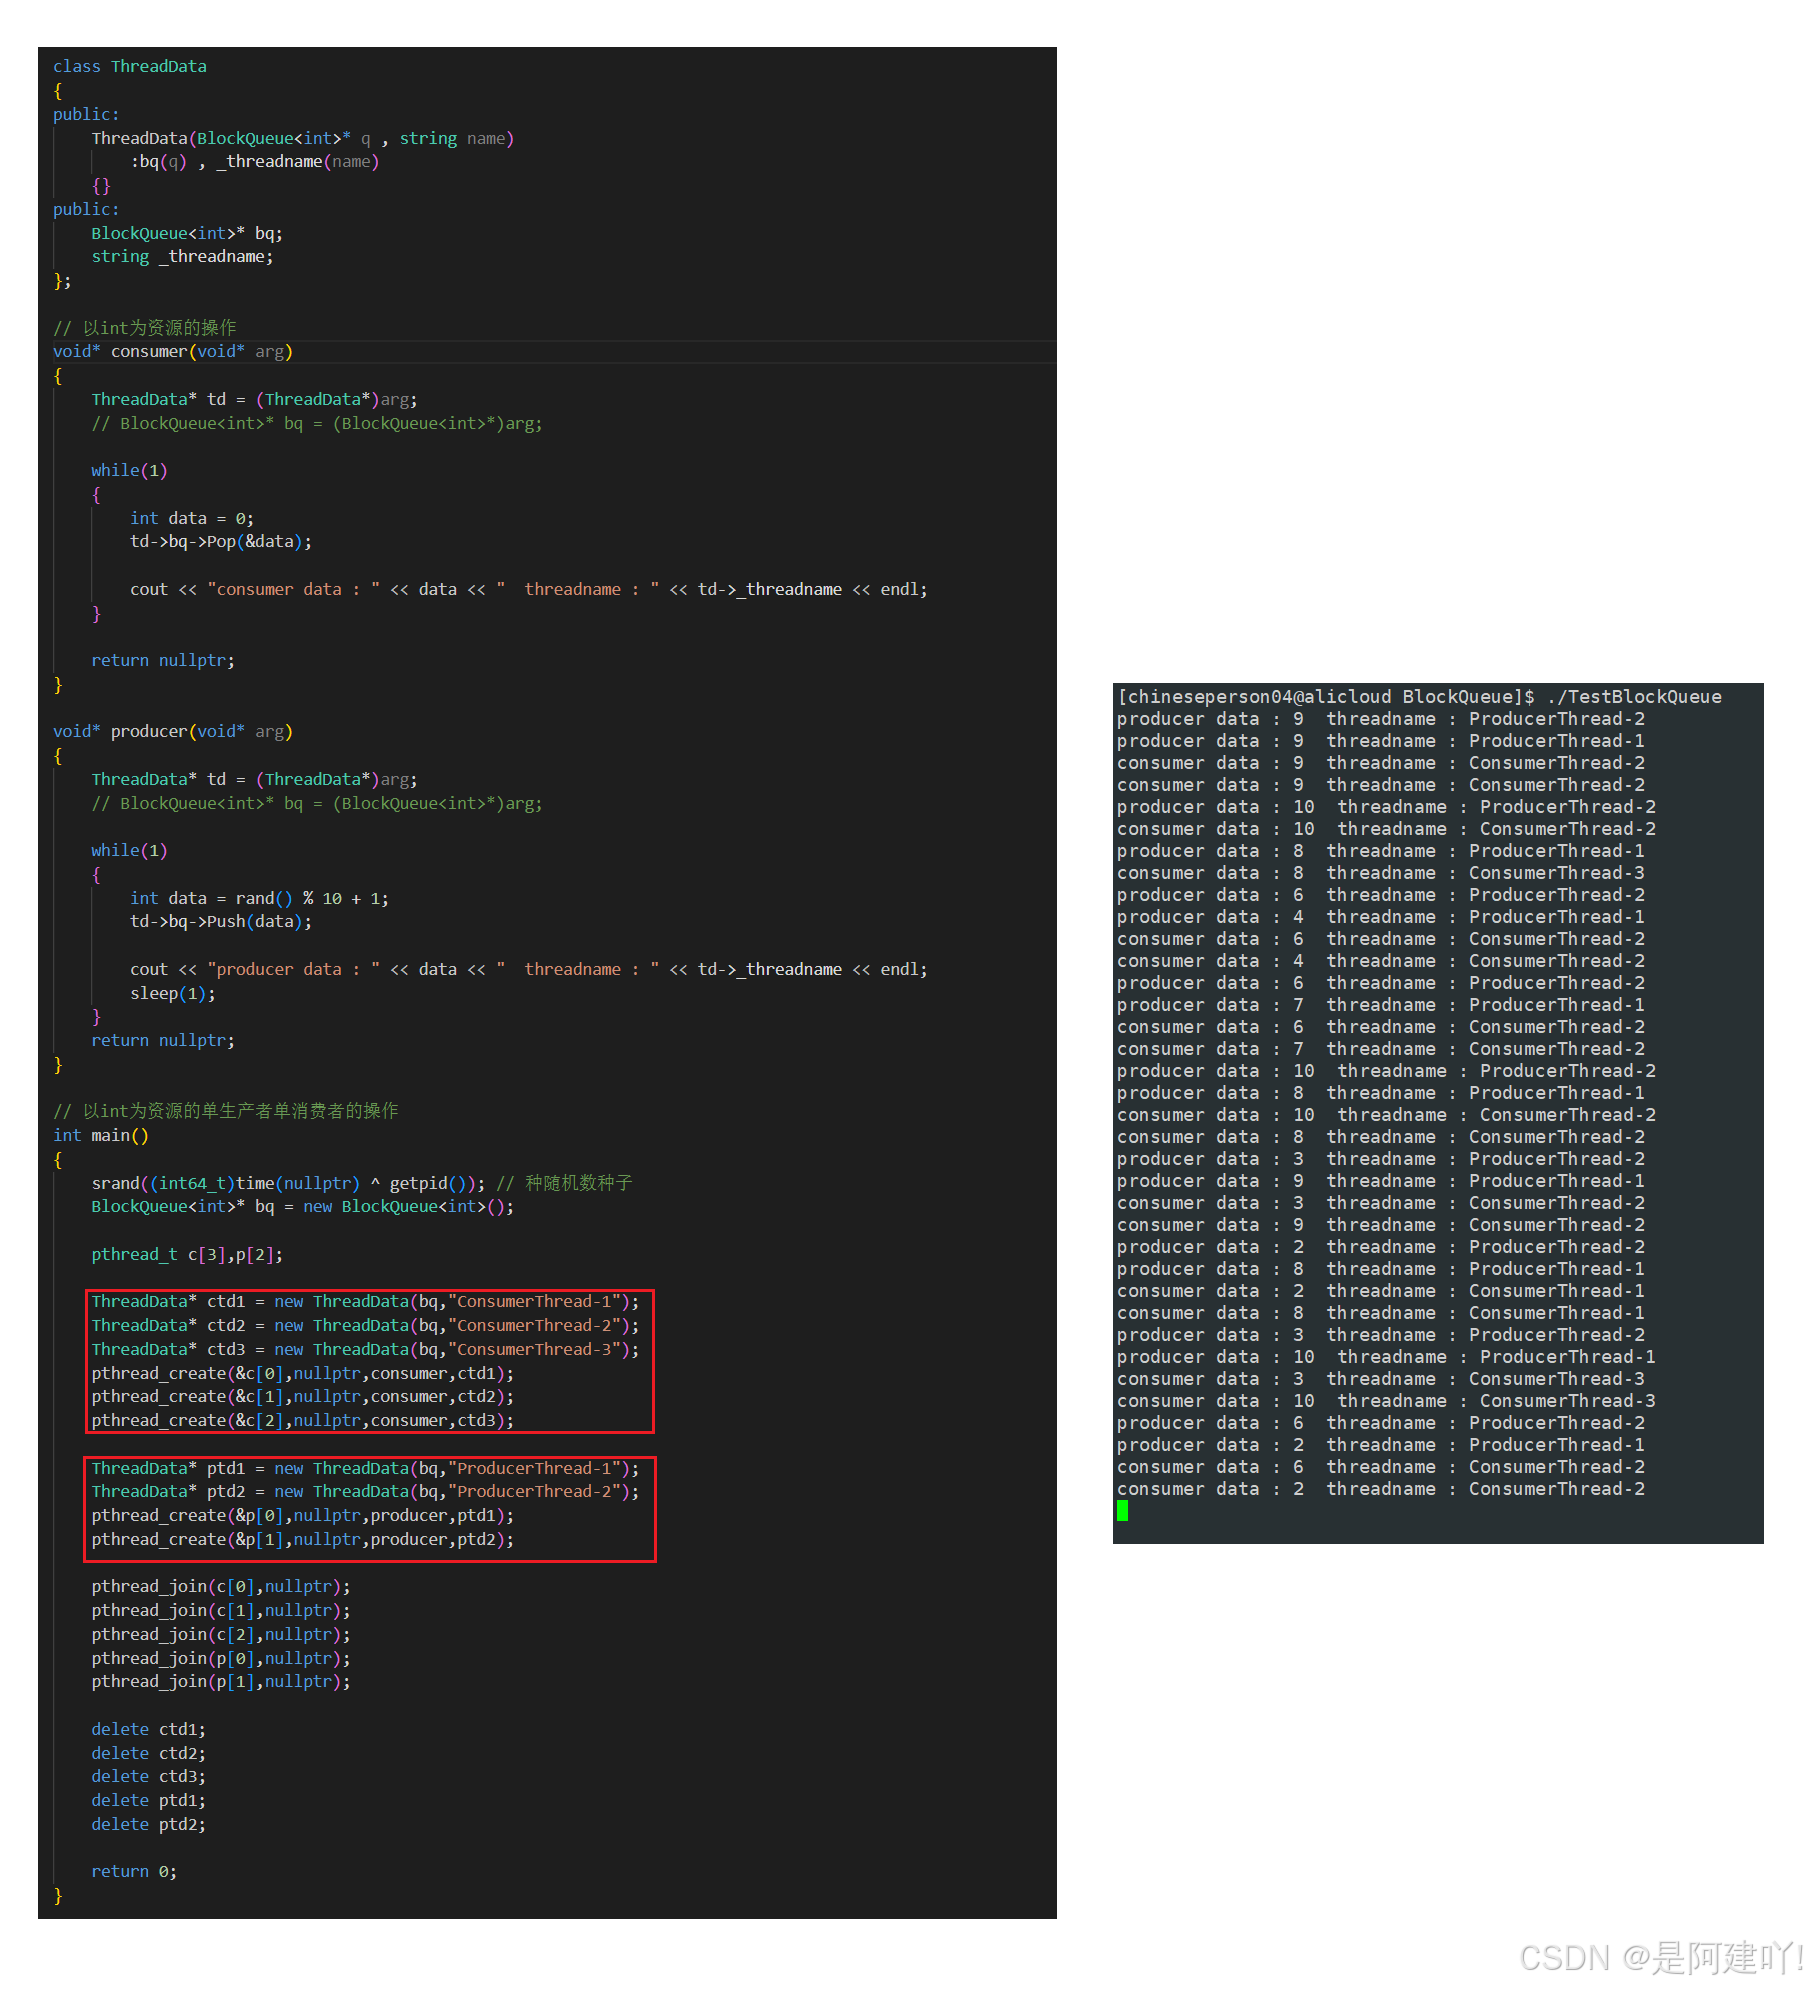The height and width of the screenshot is (1990, 1809).
Task: Click terminal line 'consumer data : 2' from ConsumerThread-2
Action: 1380,1488
